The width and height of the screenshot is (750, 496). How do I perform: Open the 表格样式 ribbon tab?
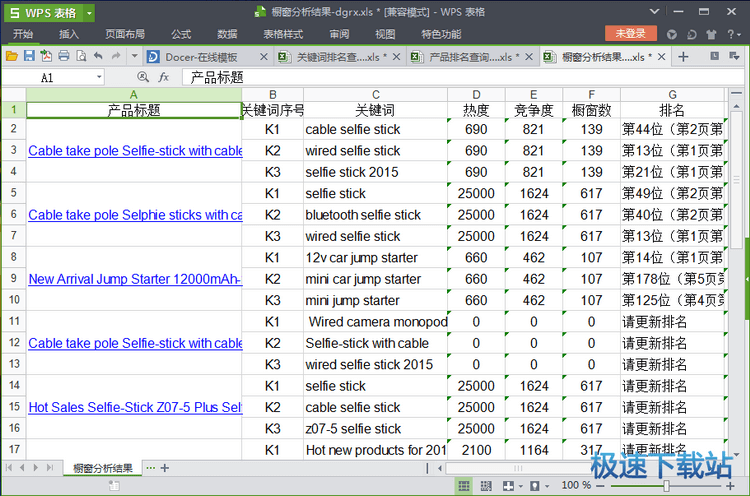click(283, 34)
